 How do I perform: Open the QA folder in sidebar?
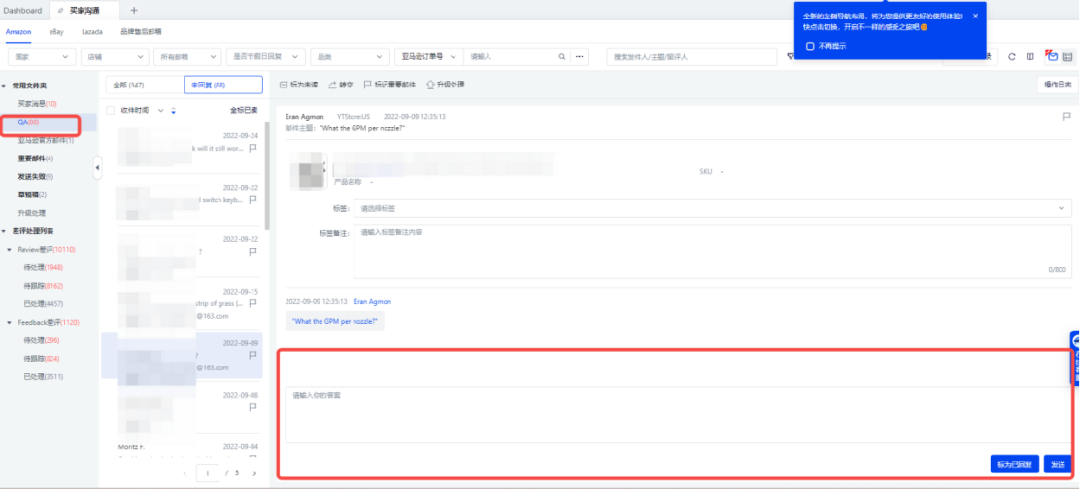[x=28, y=122]
